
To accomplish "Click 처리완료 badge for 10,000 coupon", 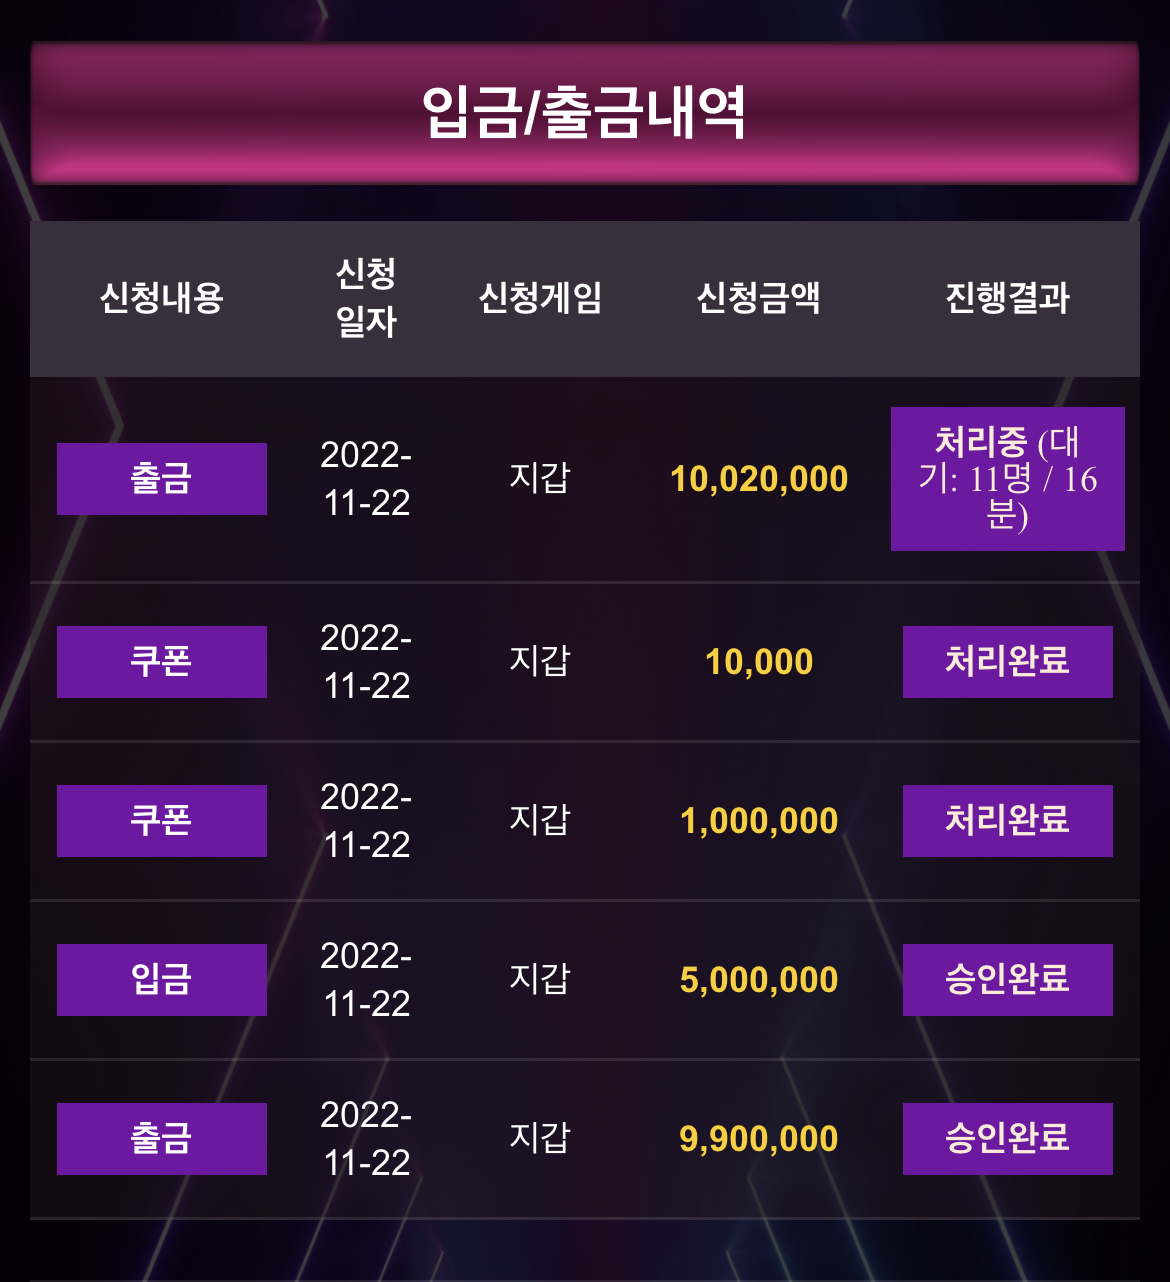I will [x=1008, y=662].
